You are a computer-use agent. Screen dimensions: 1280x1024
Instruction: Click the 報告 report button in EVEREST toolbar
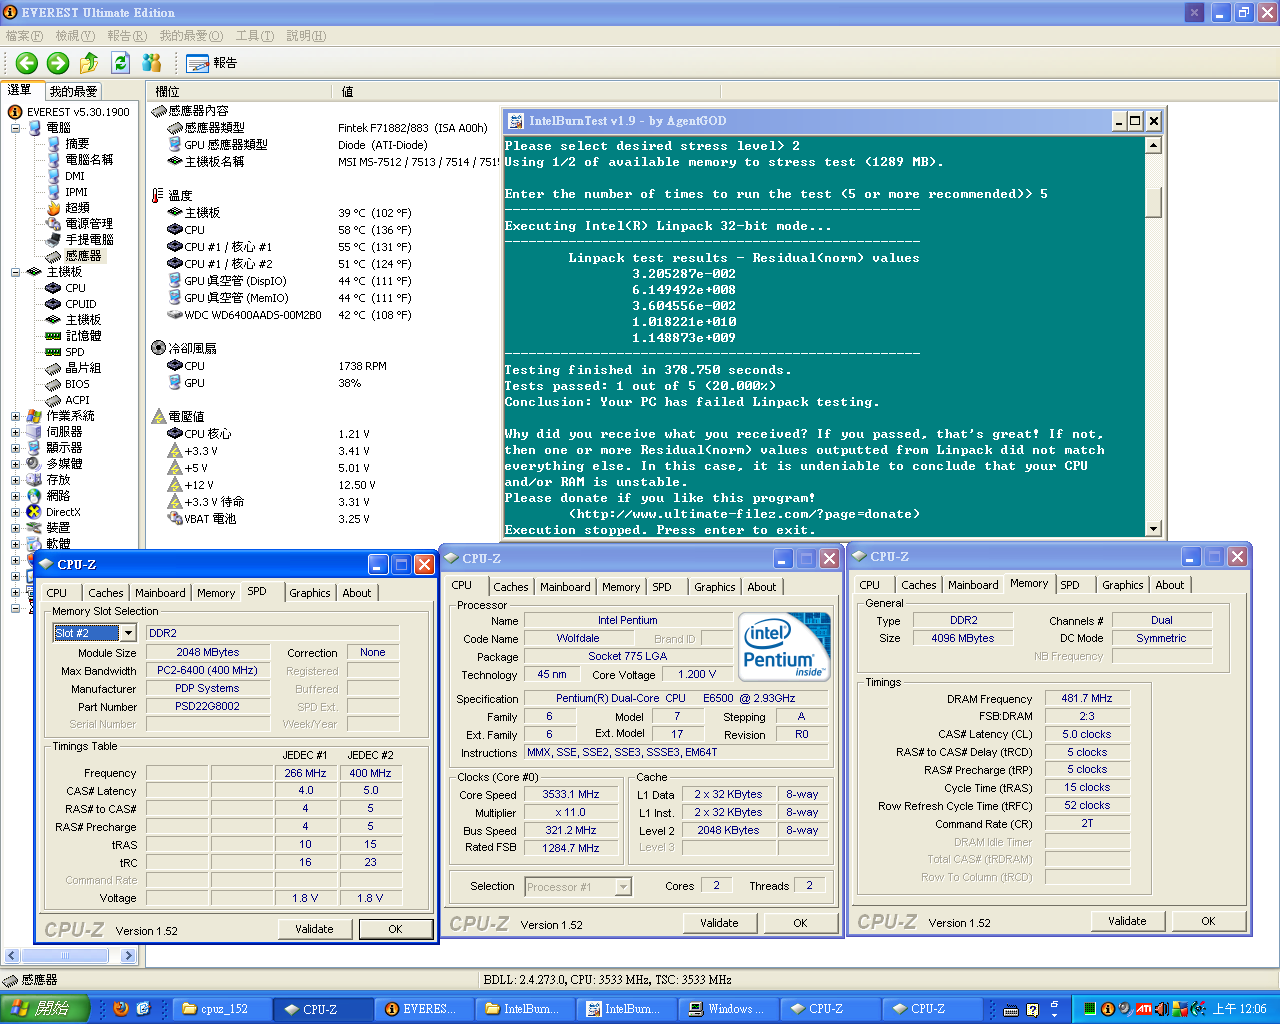coord(212,63)
